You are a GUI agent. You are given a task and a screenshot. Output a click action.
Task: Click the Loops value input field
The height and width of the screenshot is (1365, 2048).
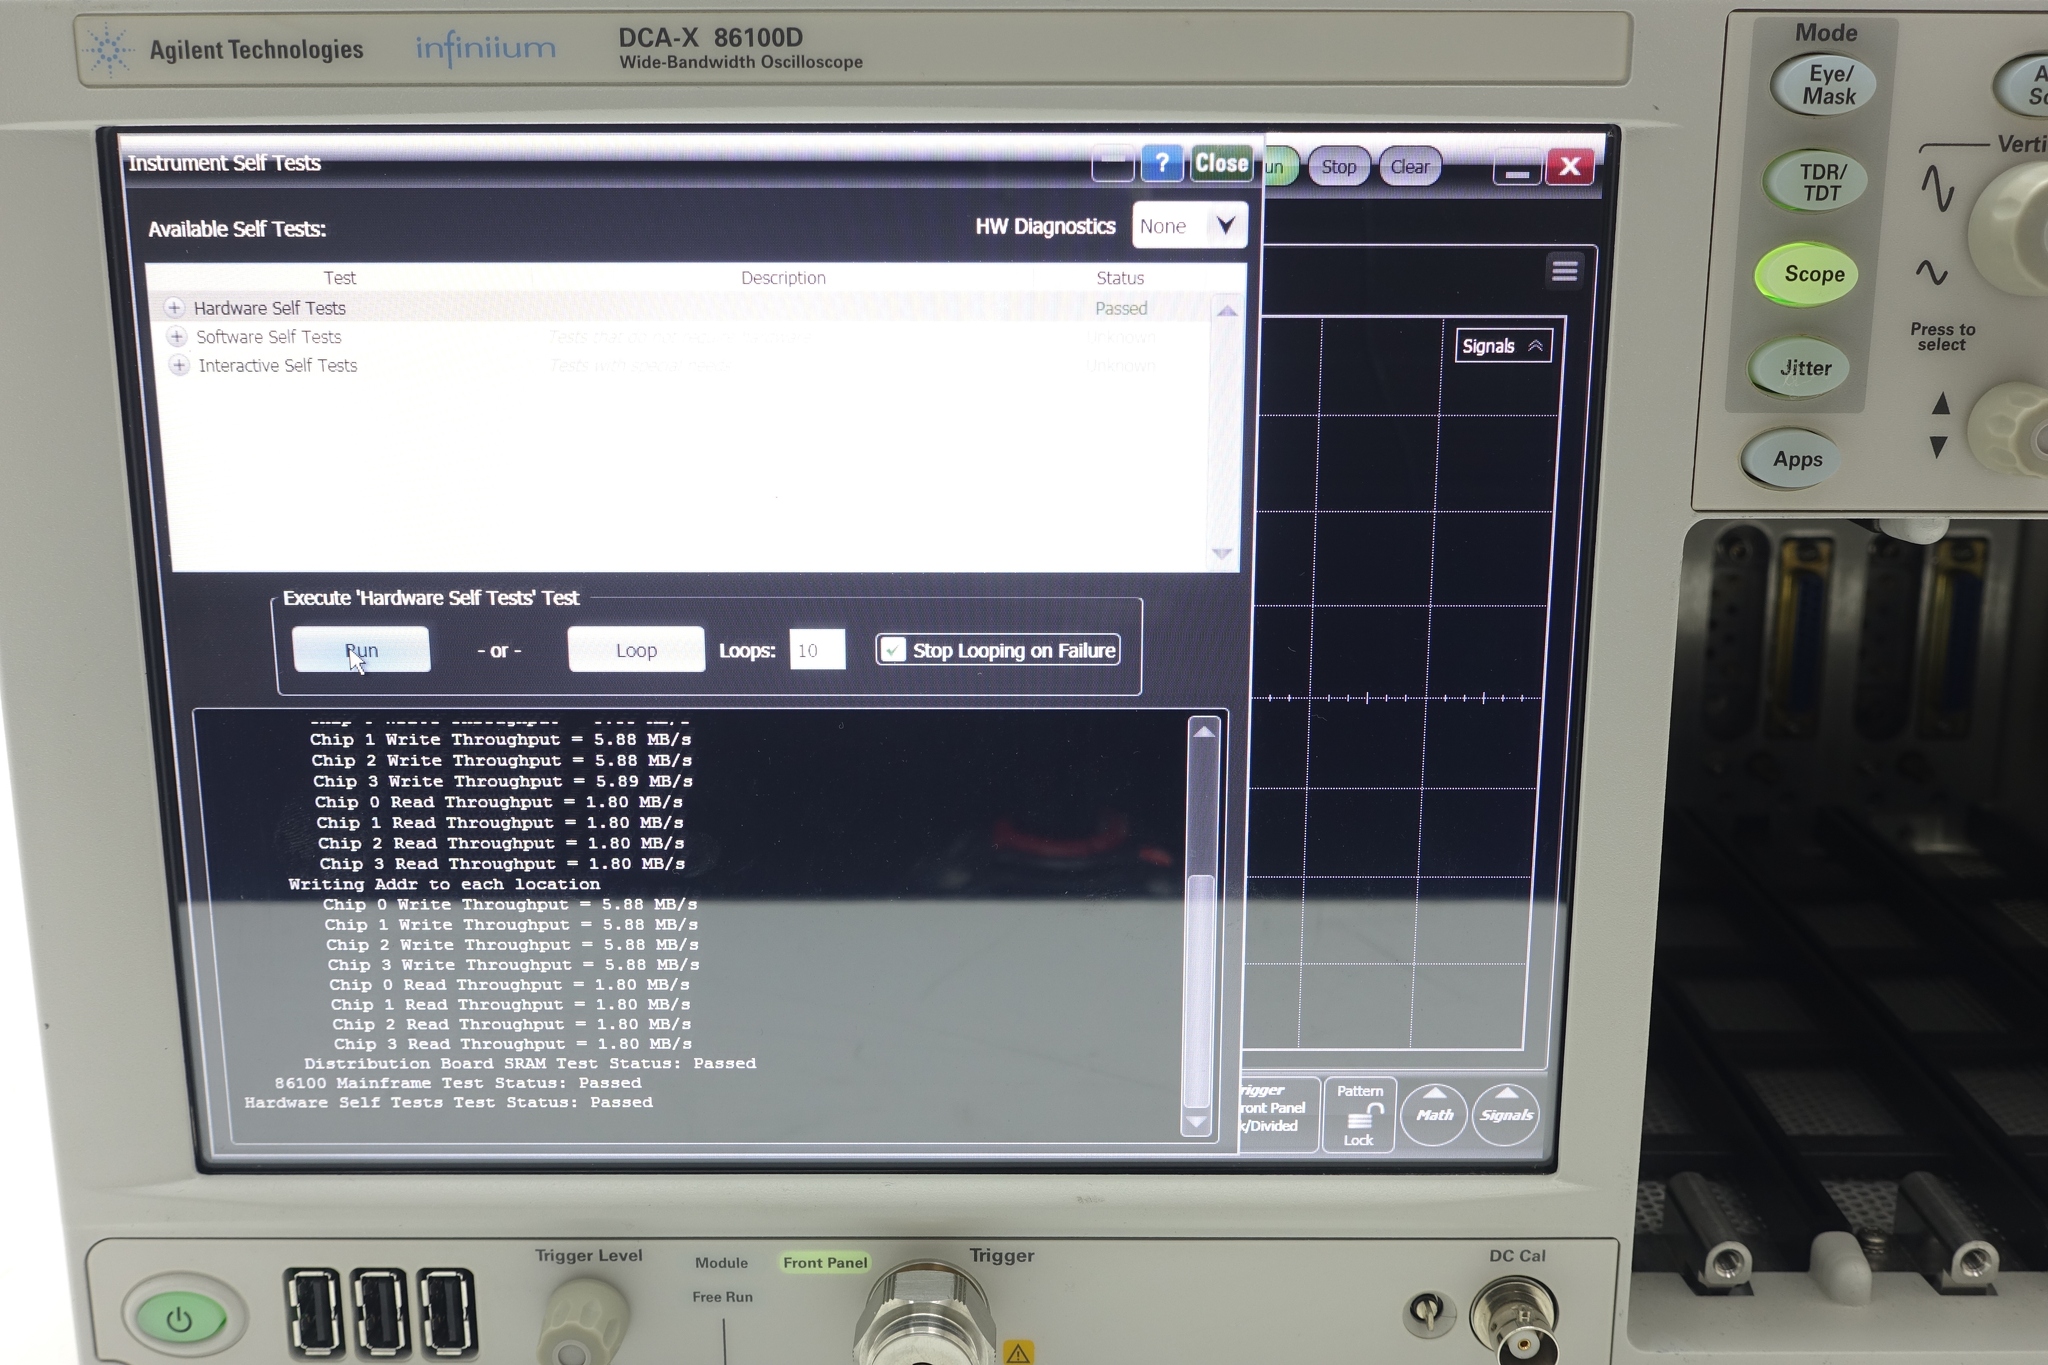click(x=816, y=650)
